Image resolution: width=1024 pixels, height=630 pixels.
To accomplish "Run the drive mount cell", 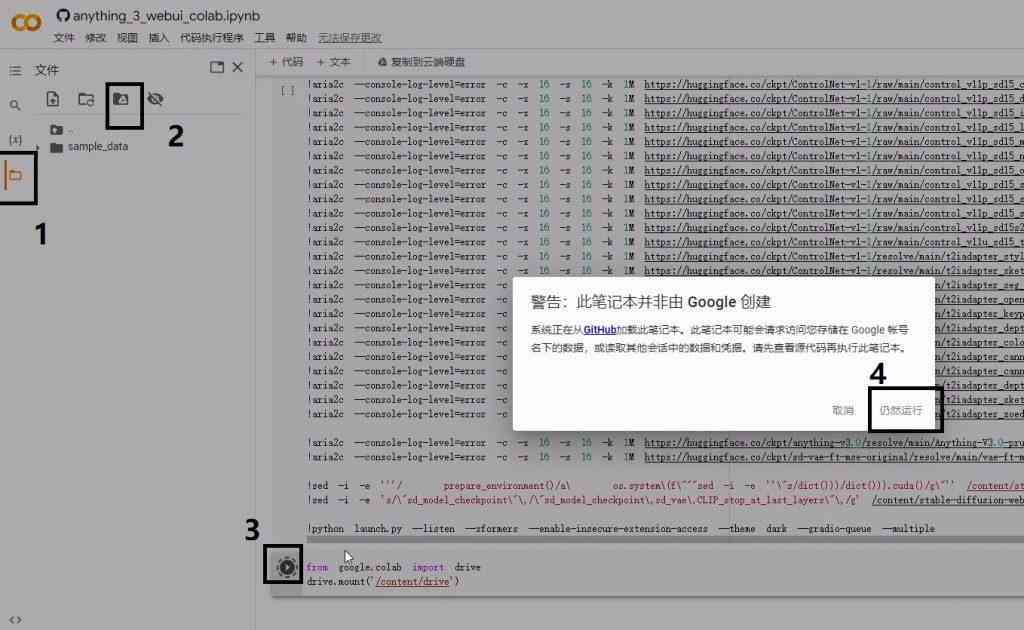I will click(x=286, y=567).
